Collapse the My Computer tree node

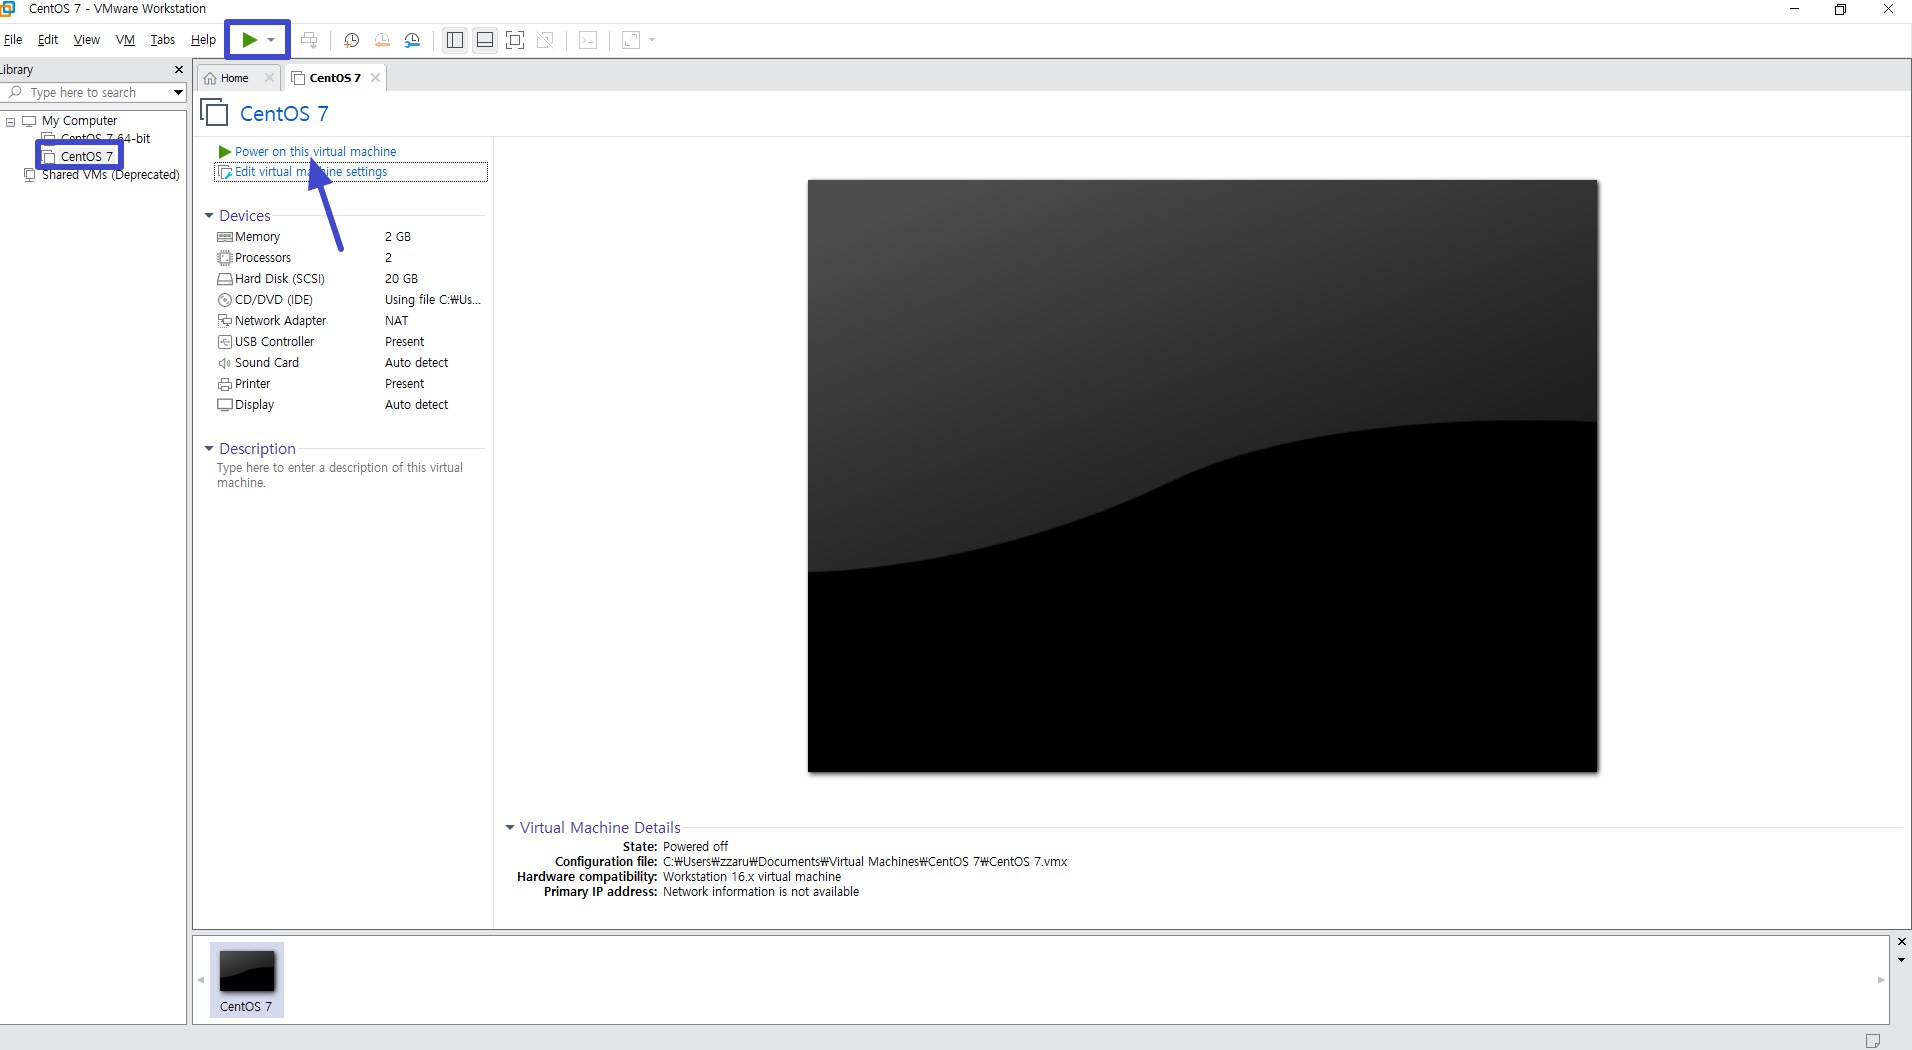pos(11,121)
